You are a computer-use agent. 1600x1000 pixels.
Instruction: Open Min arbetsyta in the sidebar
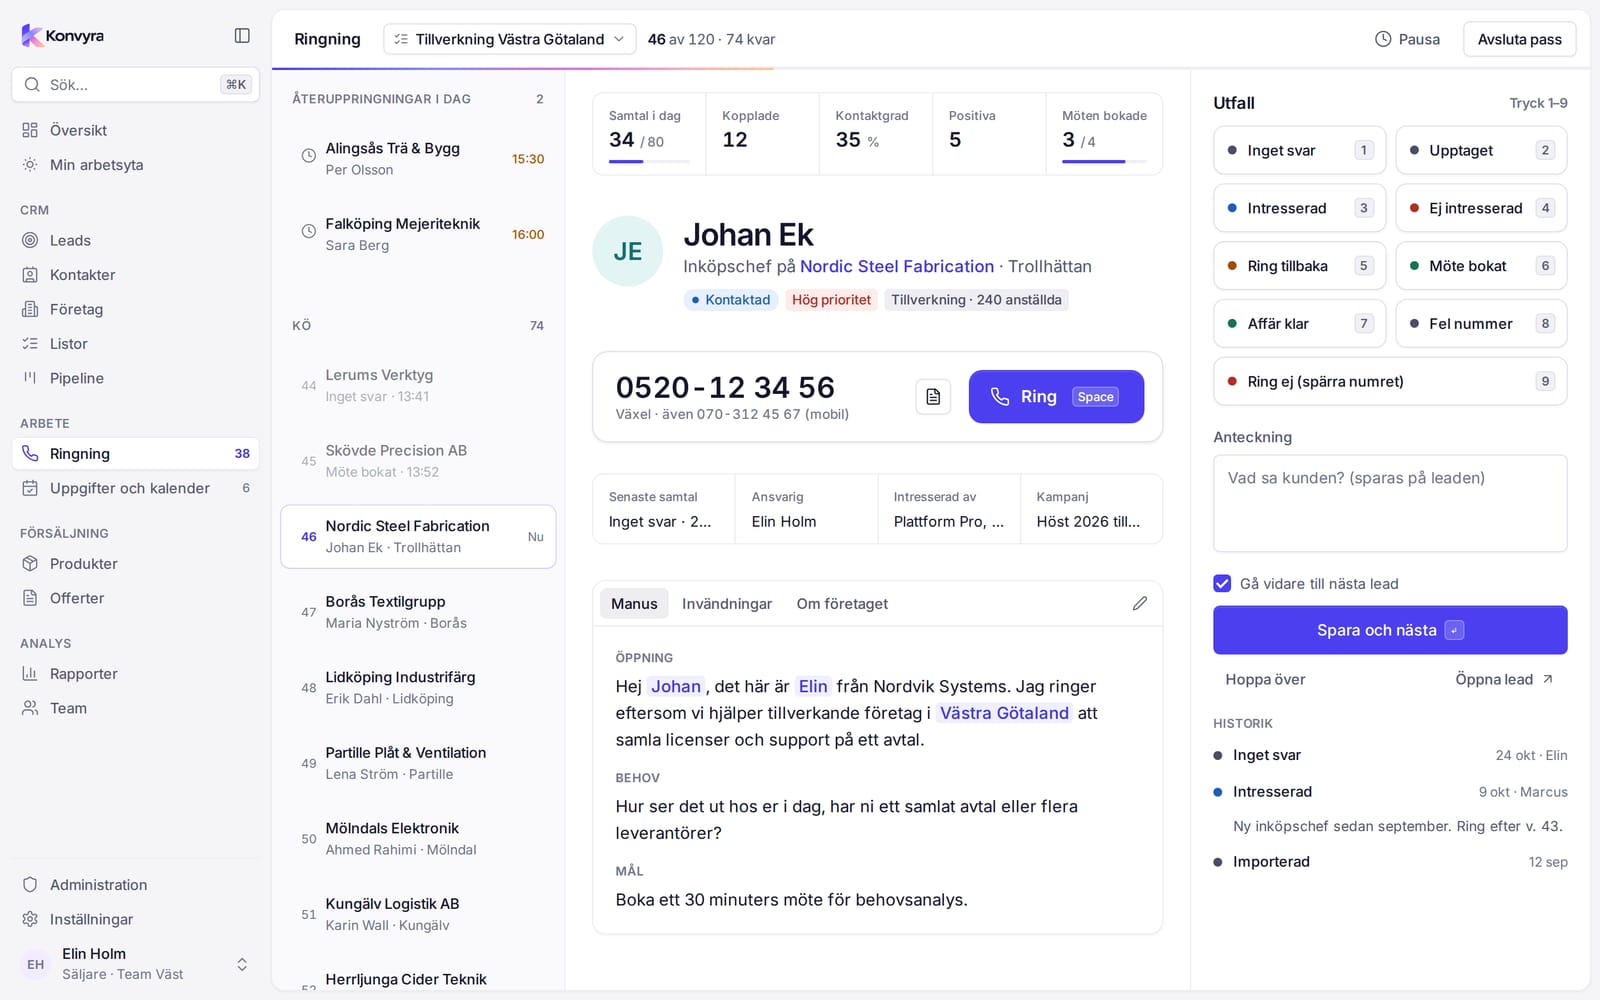point(135,165)
